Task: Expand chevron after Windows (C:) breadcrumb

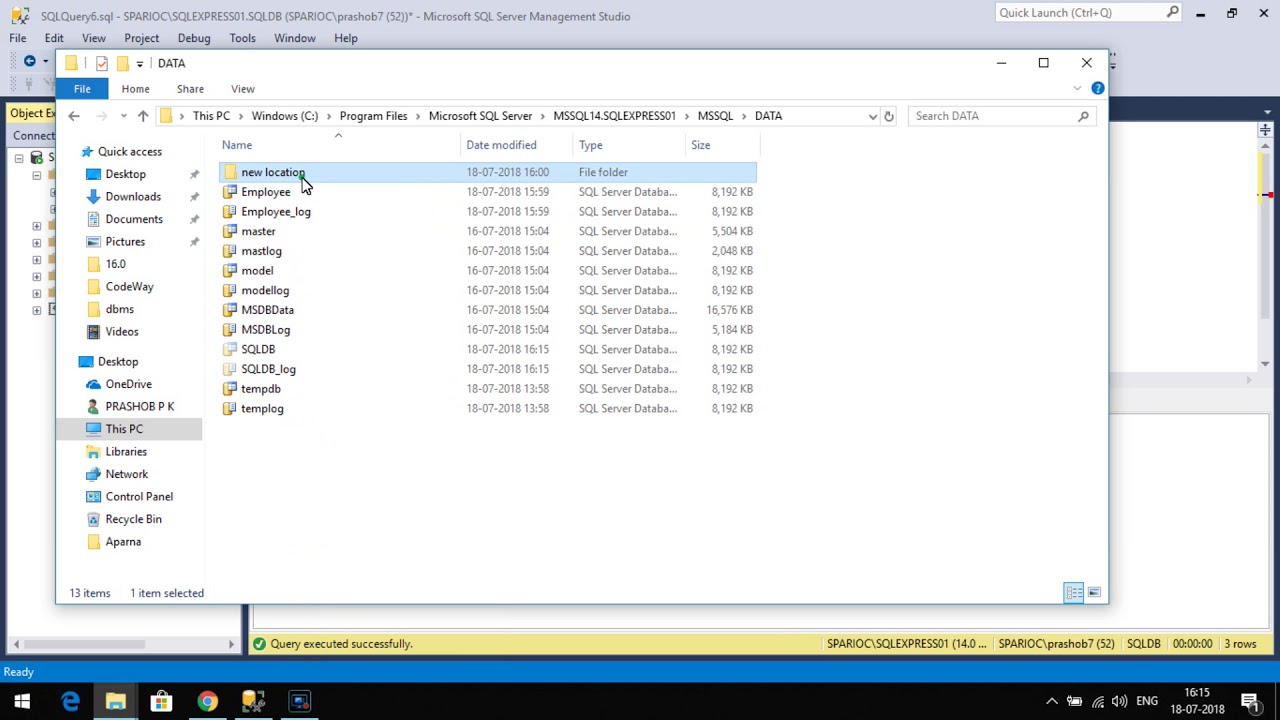Action: pos(328,116)
